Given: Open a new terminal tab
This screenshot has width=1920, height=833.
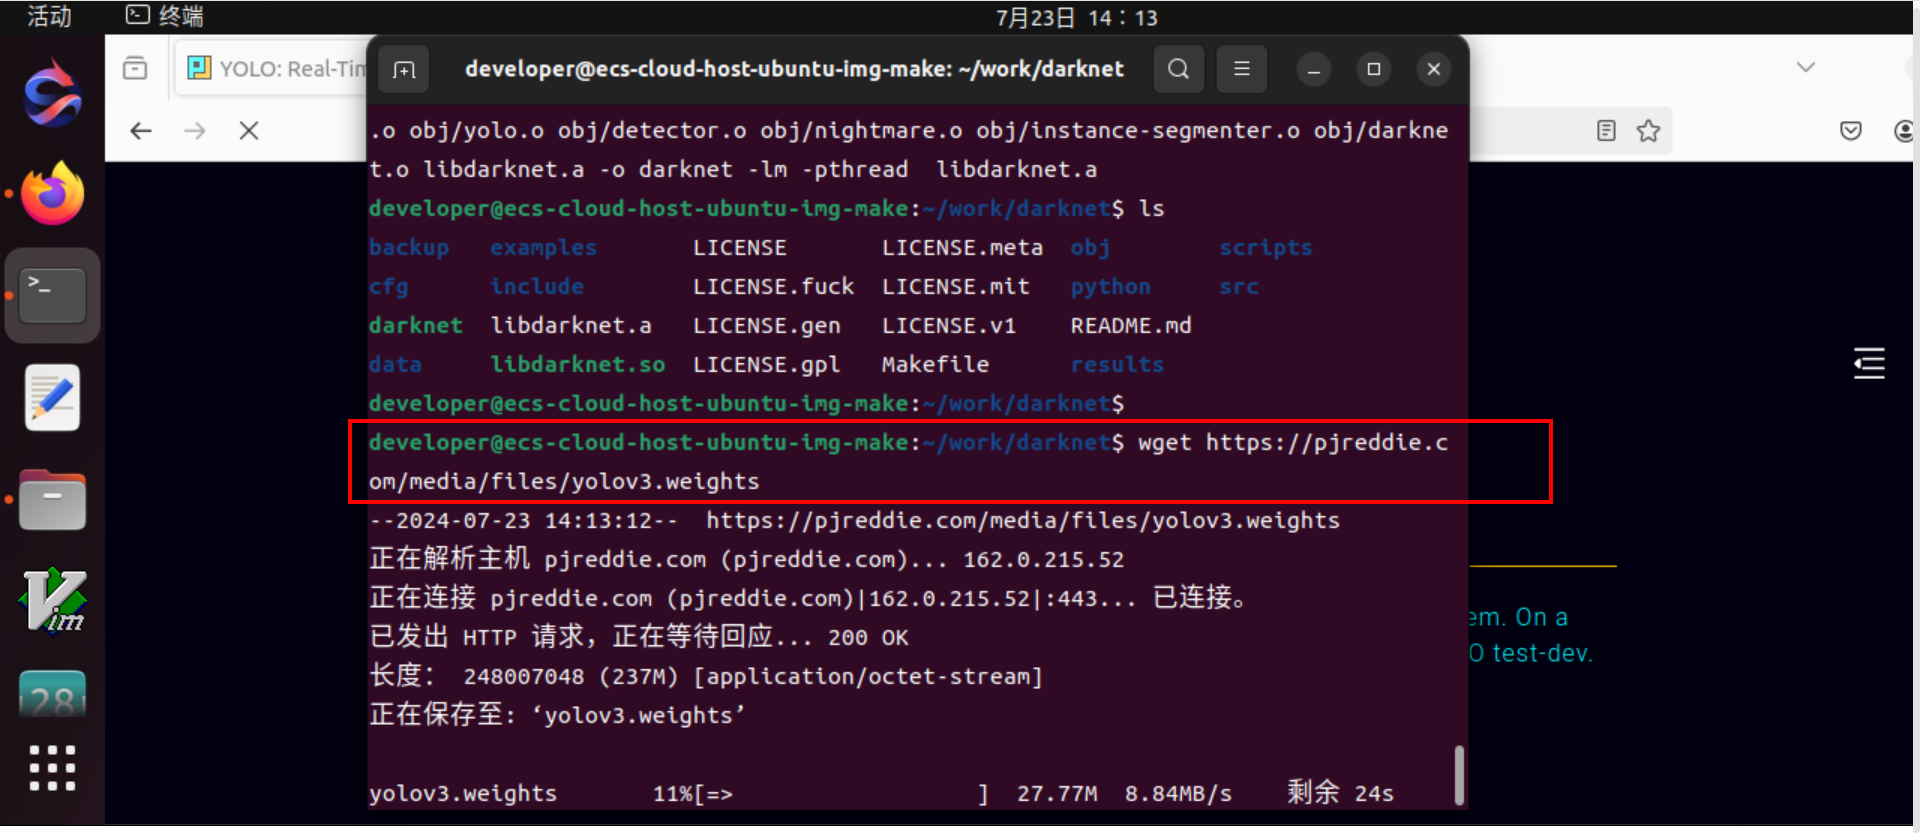Looking at the screenshot, I should [404, 69].
